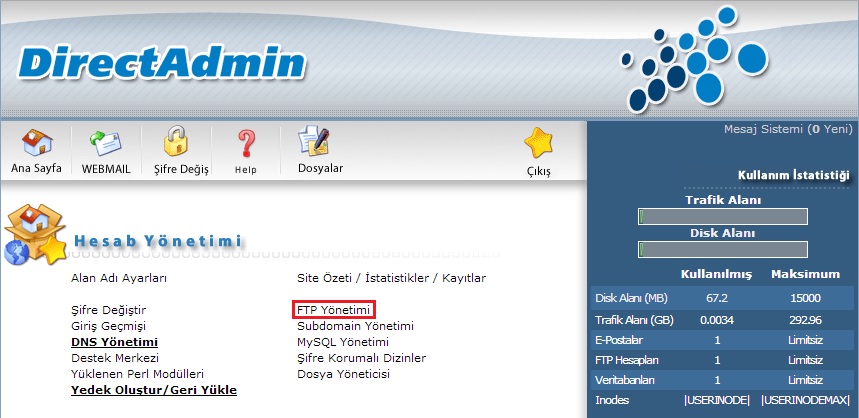Open the Help question mark icon

click(x=245, y=144)
